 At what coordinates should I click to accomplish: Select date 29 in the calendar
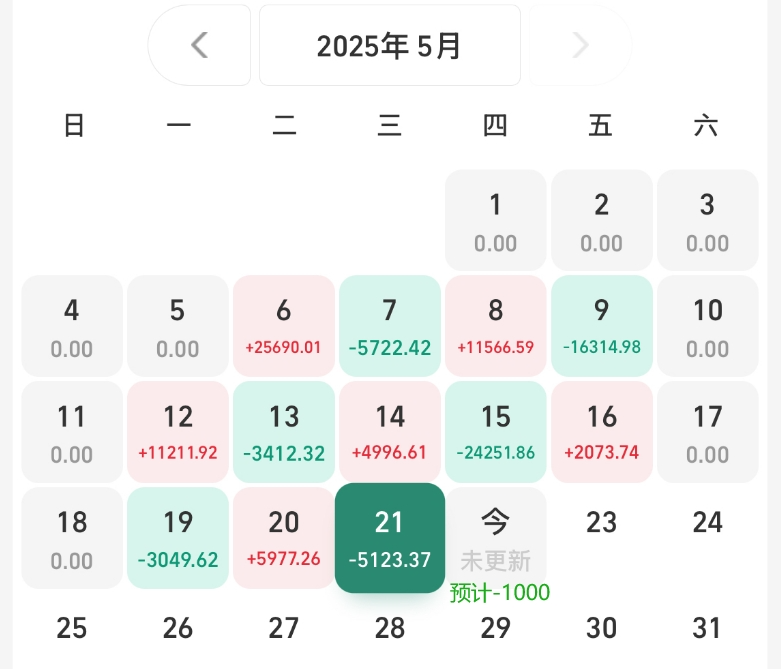(x=496, y=629)
